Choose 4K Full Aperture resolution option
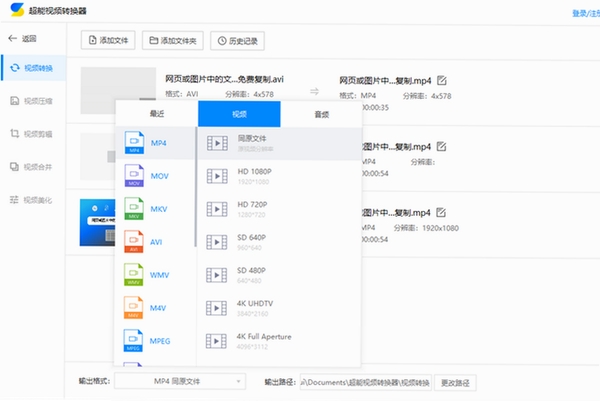This screenshot has width=600, height=401. (279, 341)
